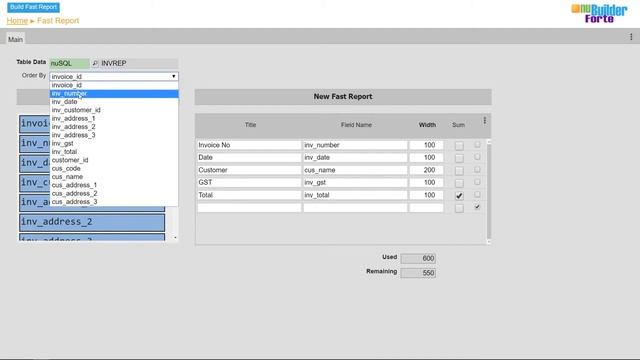Toggle Sum checkbox for Date row
The height and width of the screenshot is (360, 640).
pyautogui.click(x=459, y=158)
